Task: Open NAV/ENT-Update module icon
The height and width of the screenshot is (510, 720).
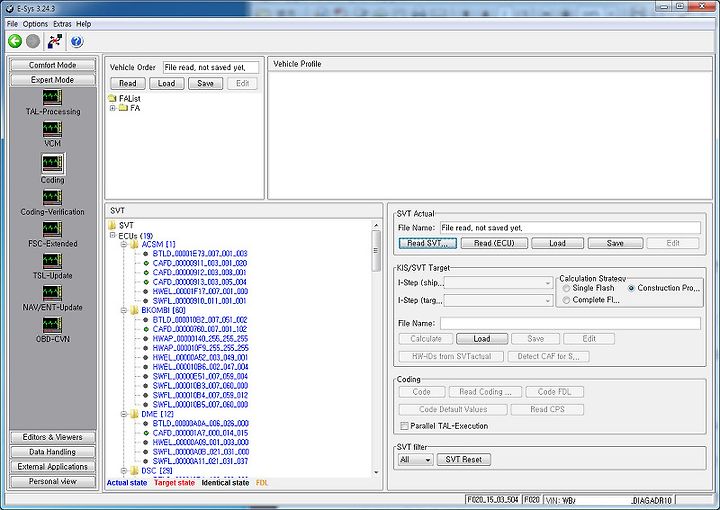Action: (52, 293)
